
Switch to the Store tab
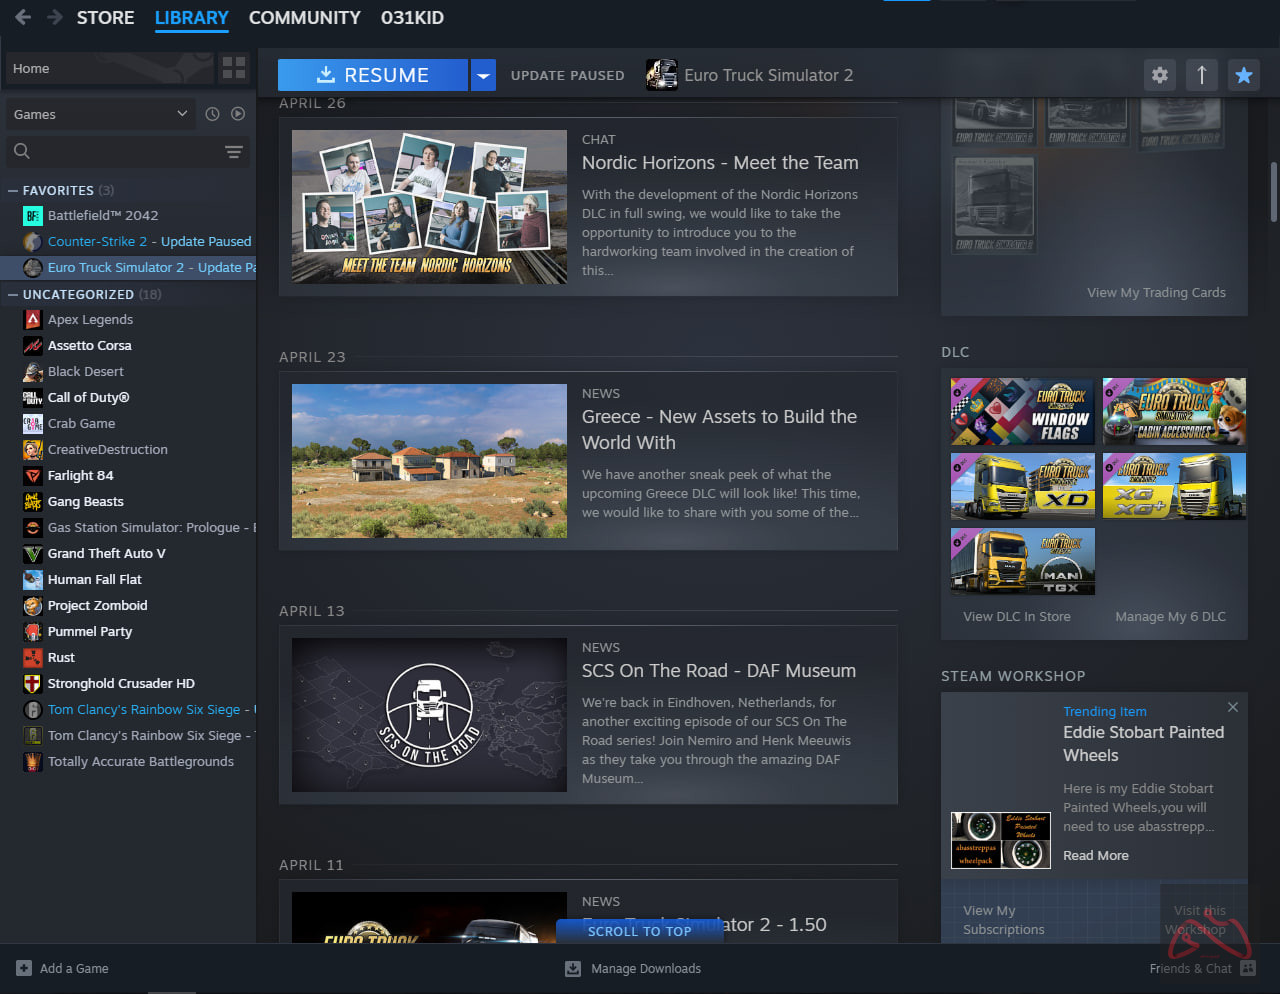point(105,18)
